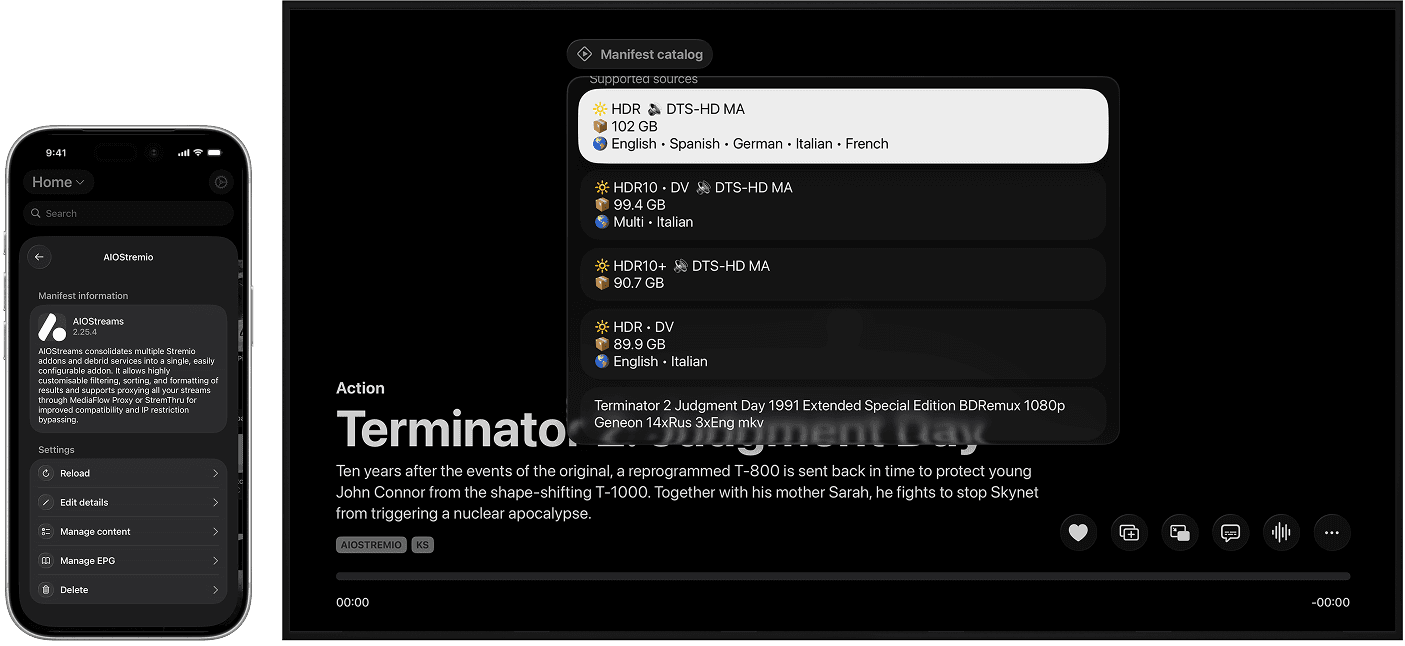The width and height of the screenshot is (1405, 646).
Task: Expand the Manage EPG row
Action: [128, 560]
